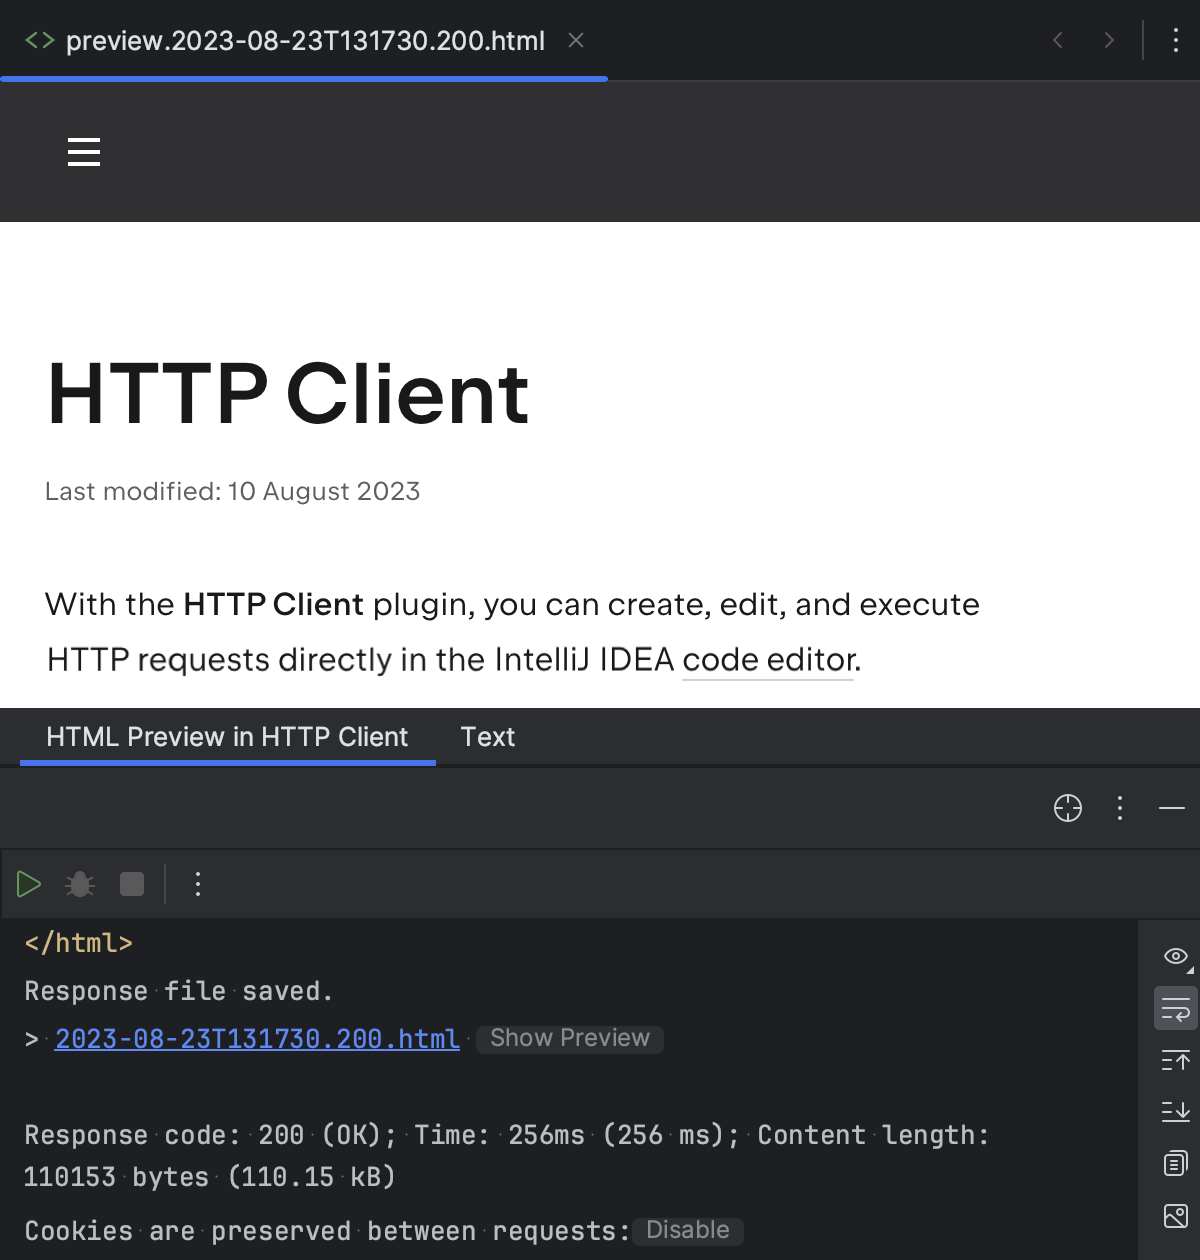Disable cookie preservation between requests
The width and height of the screenshot is (1200, 1260).
pyautogui.click(x=687, y=1230)
